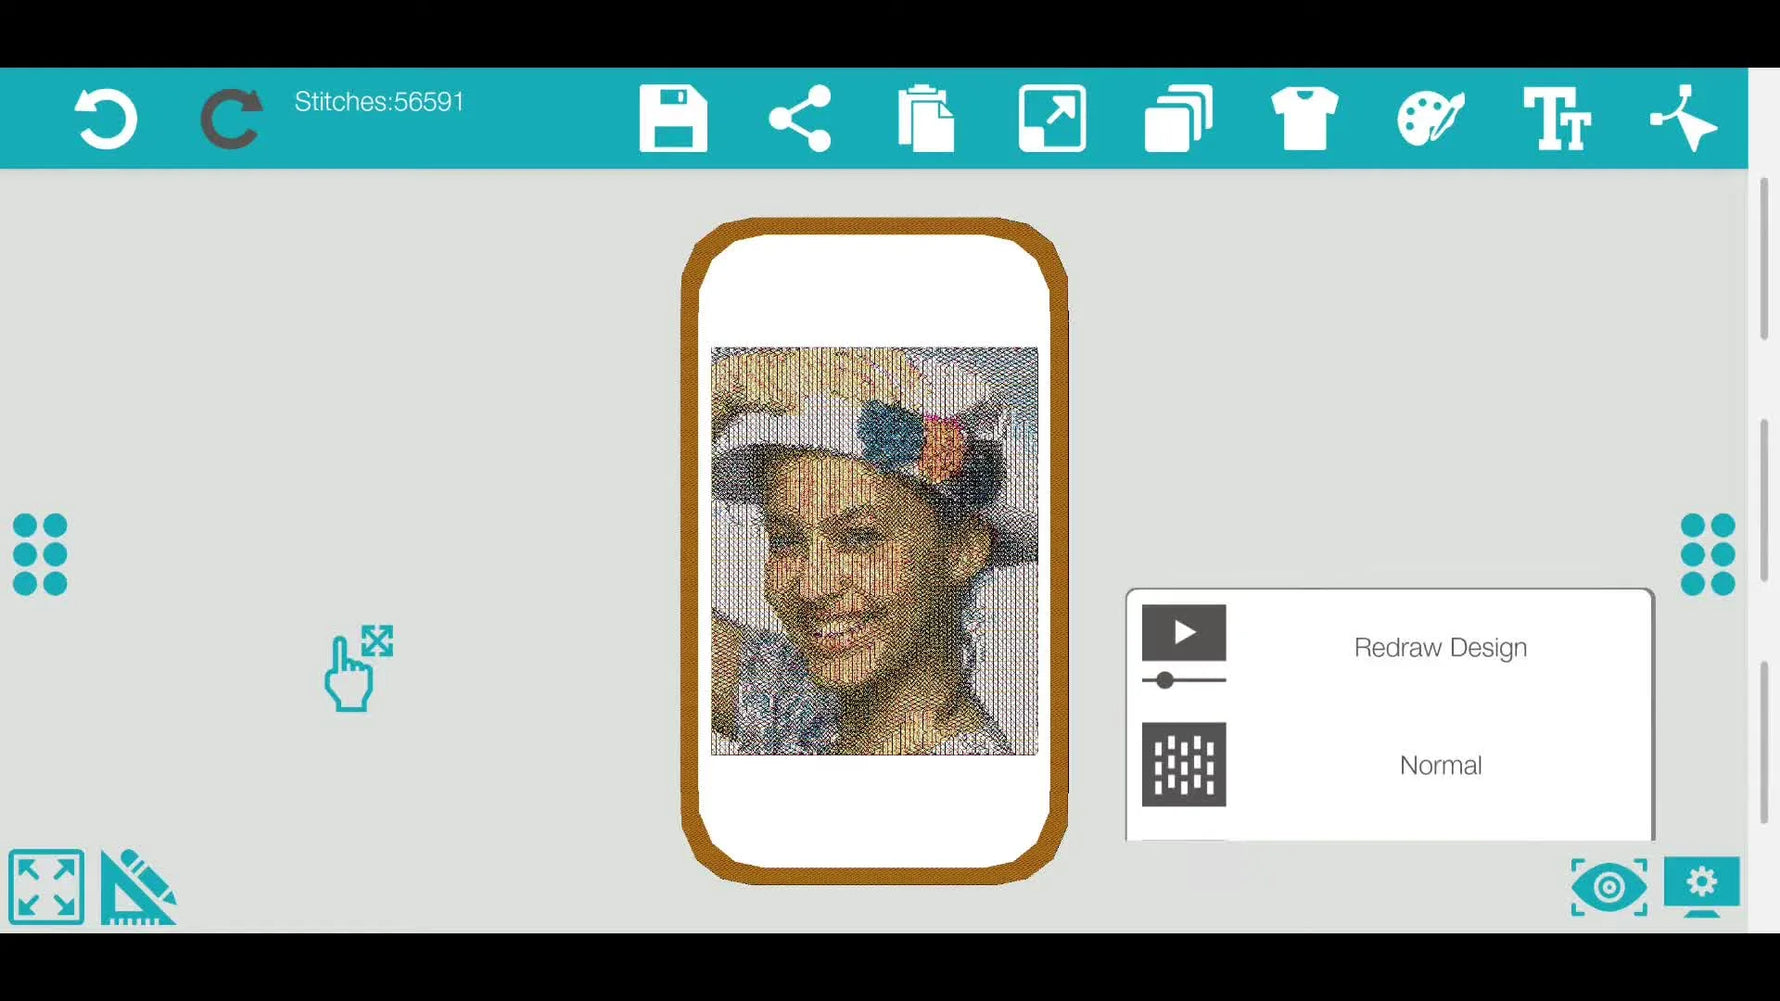Viewport: 1780px width, 1001px height.
Task: Open the left six-dot grid menu
Action: (40, 555)
